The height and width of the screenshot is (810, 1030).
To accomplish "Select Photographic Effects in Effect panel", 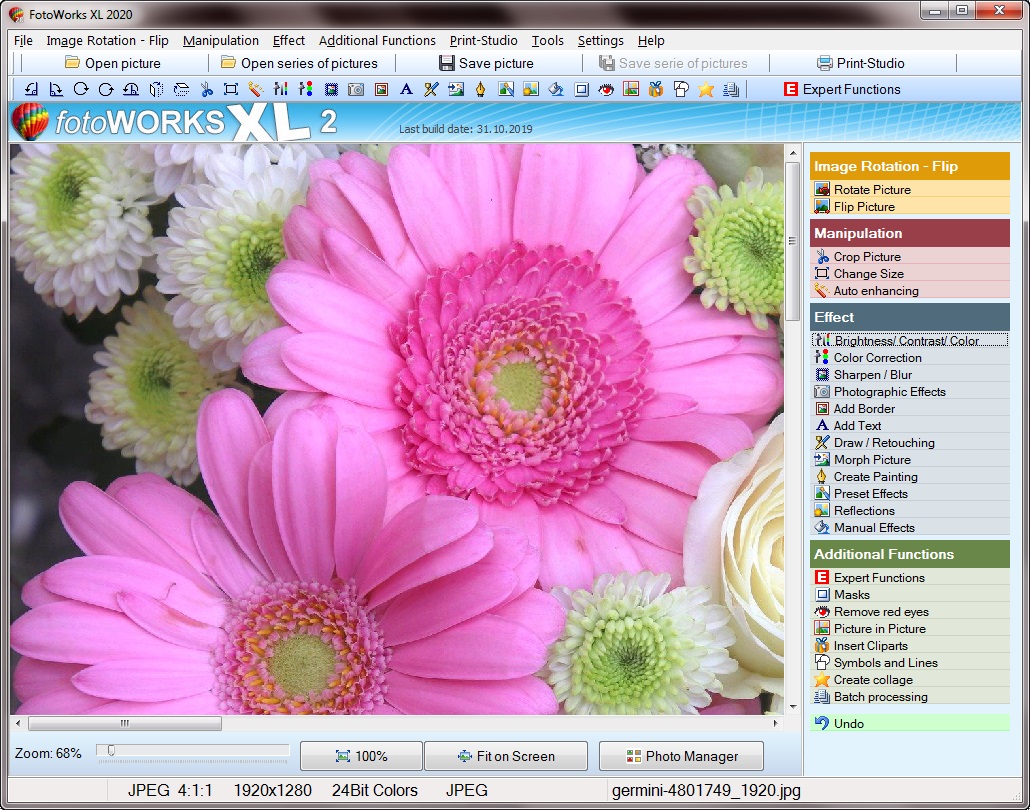I will click(910, 392).
